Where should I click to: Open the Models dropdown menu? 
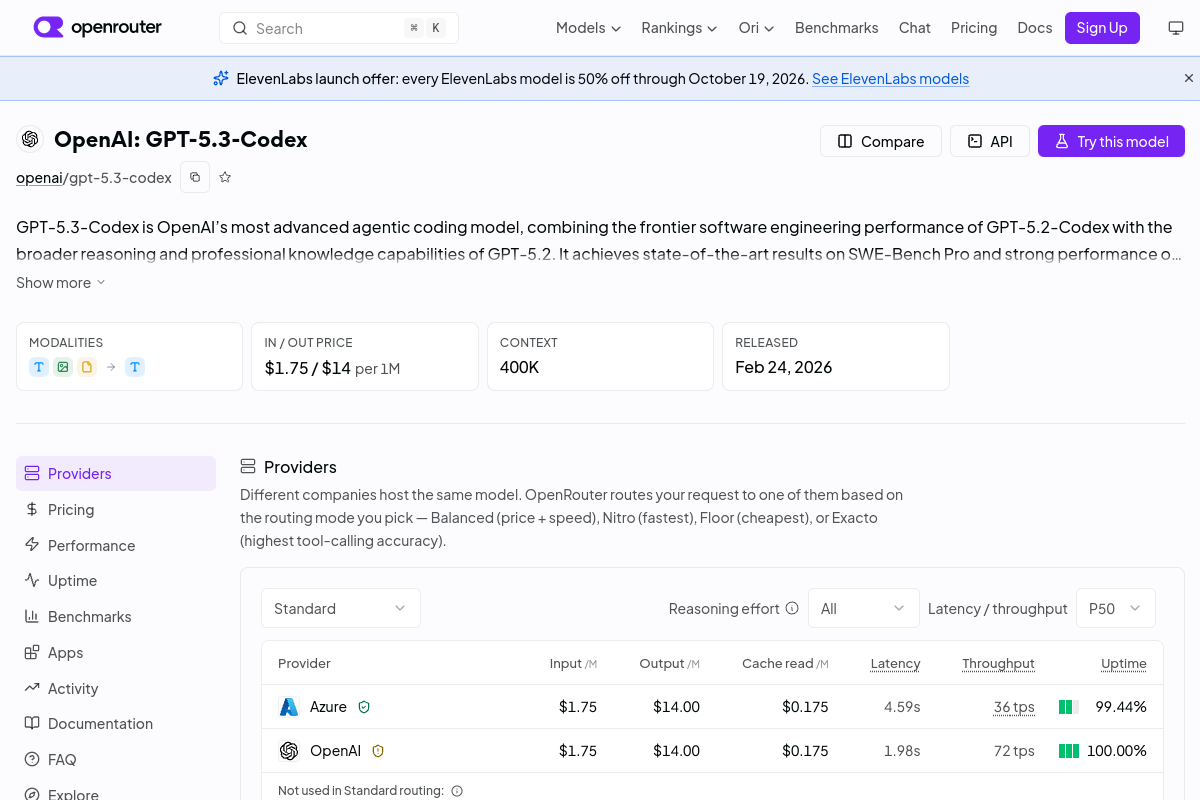click(588, 28)
